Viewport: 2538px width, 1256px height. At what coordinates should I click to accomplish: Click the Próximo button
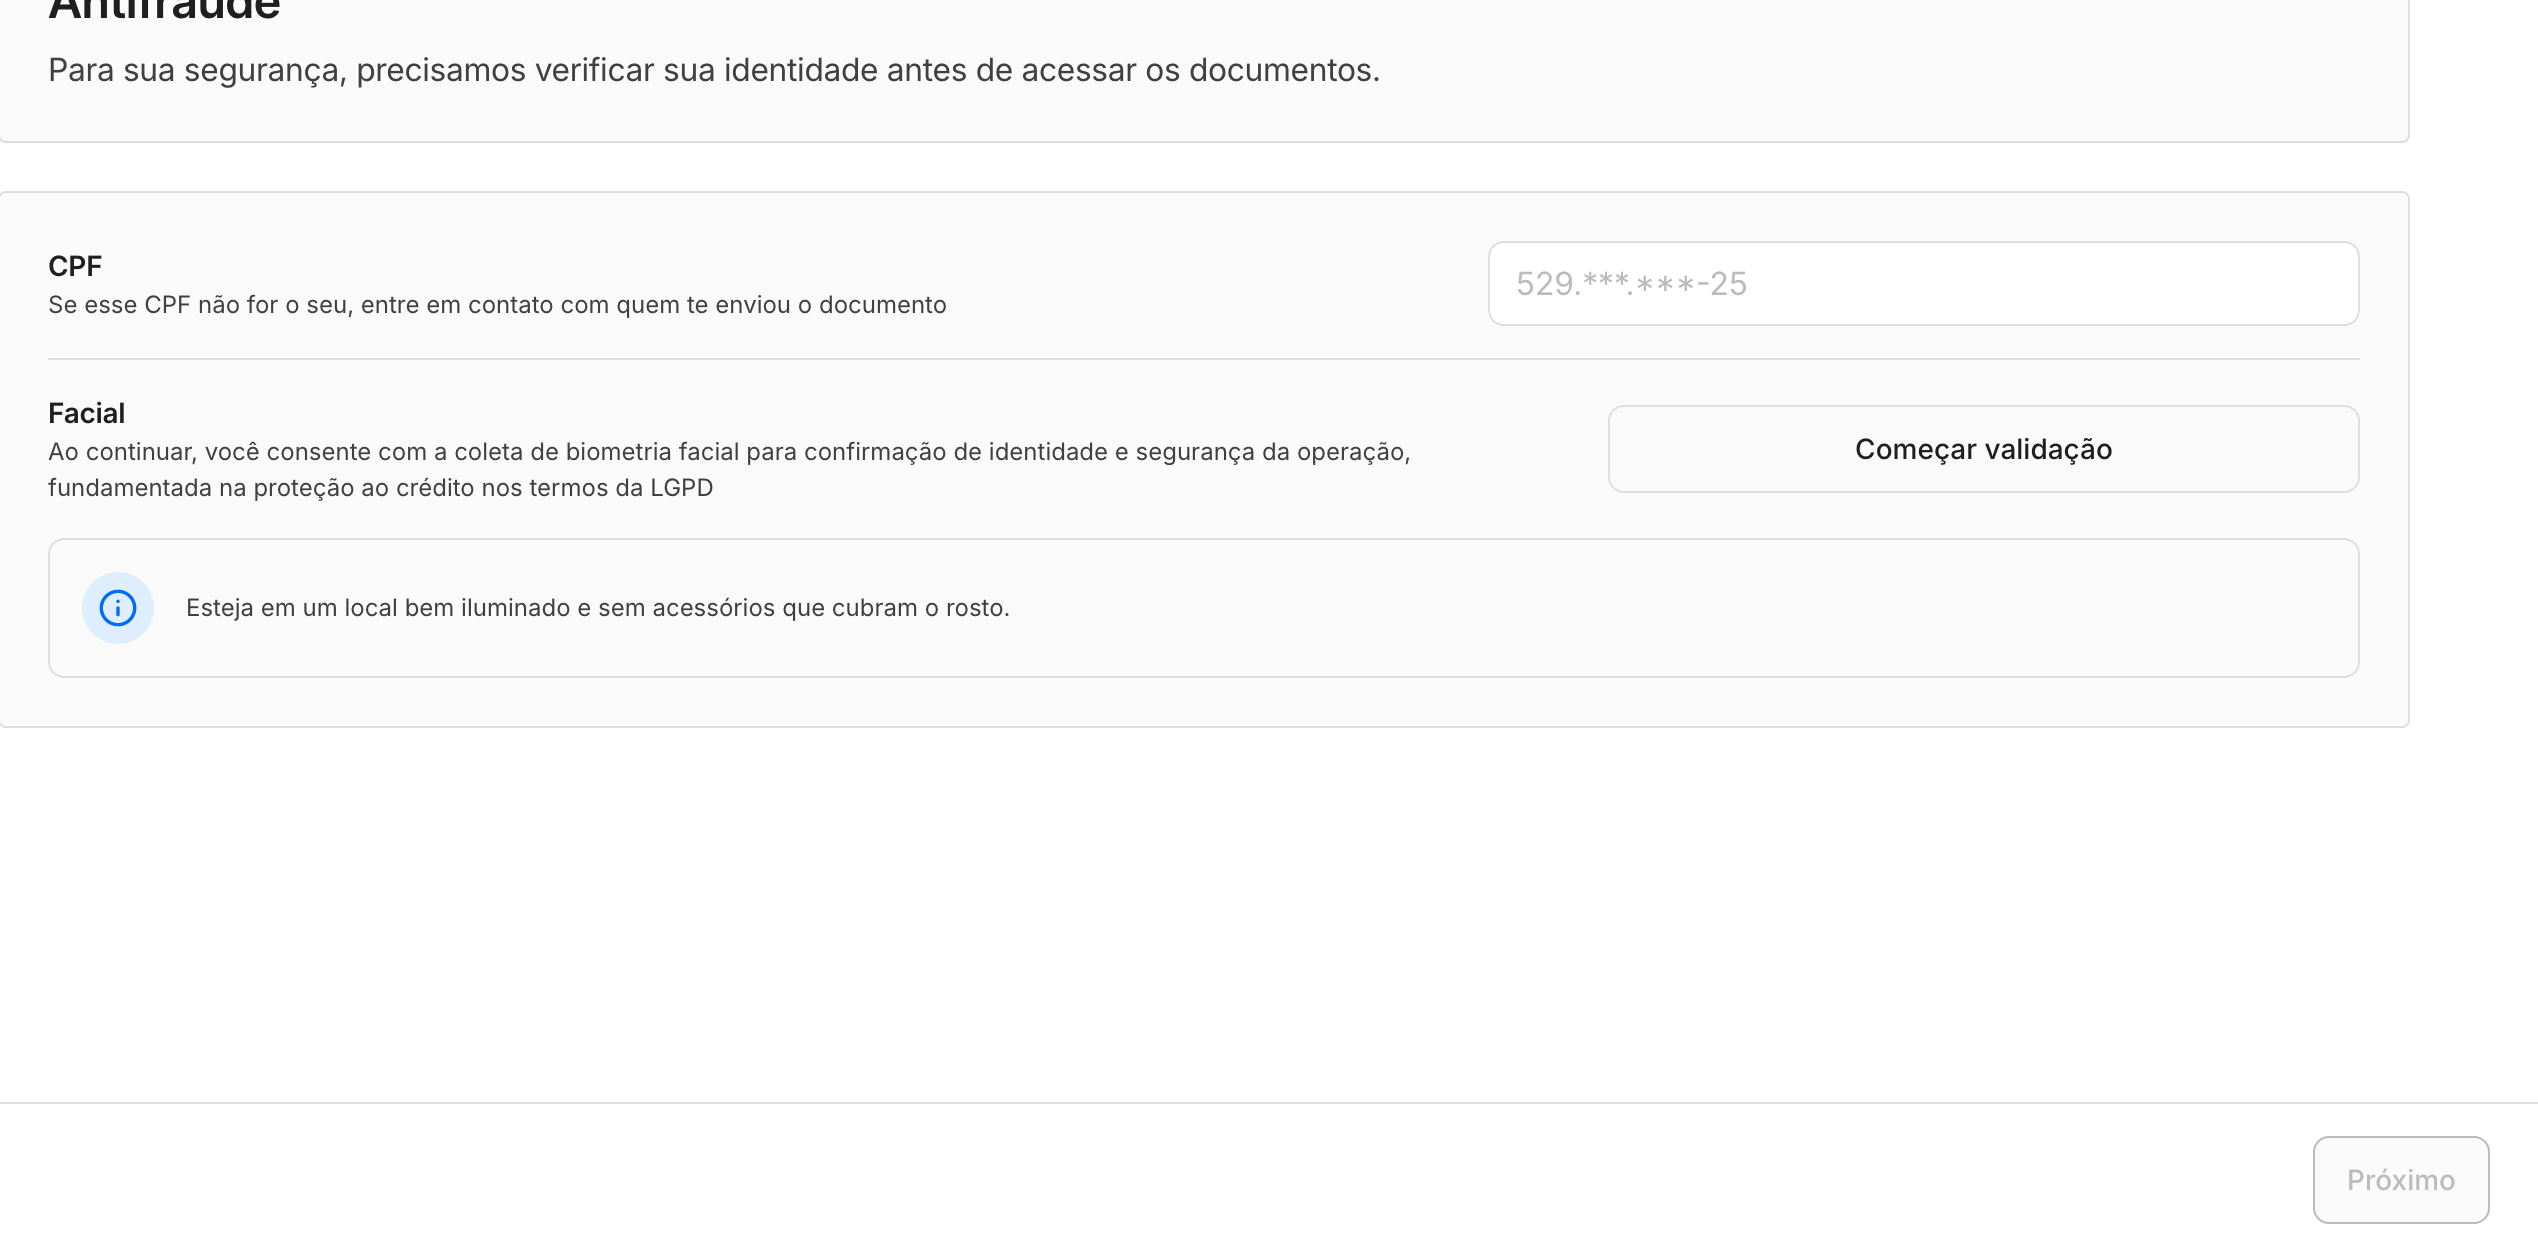pos(2400,1180)
